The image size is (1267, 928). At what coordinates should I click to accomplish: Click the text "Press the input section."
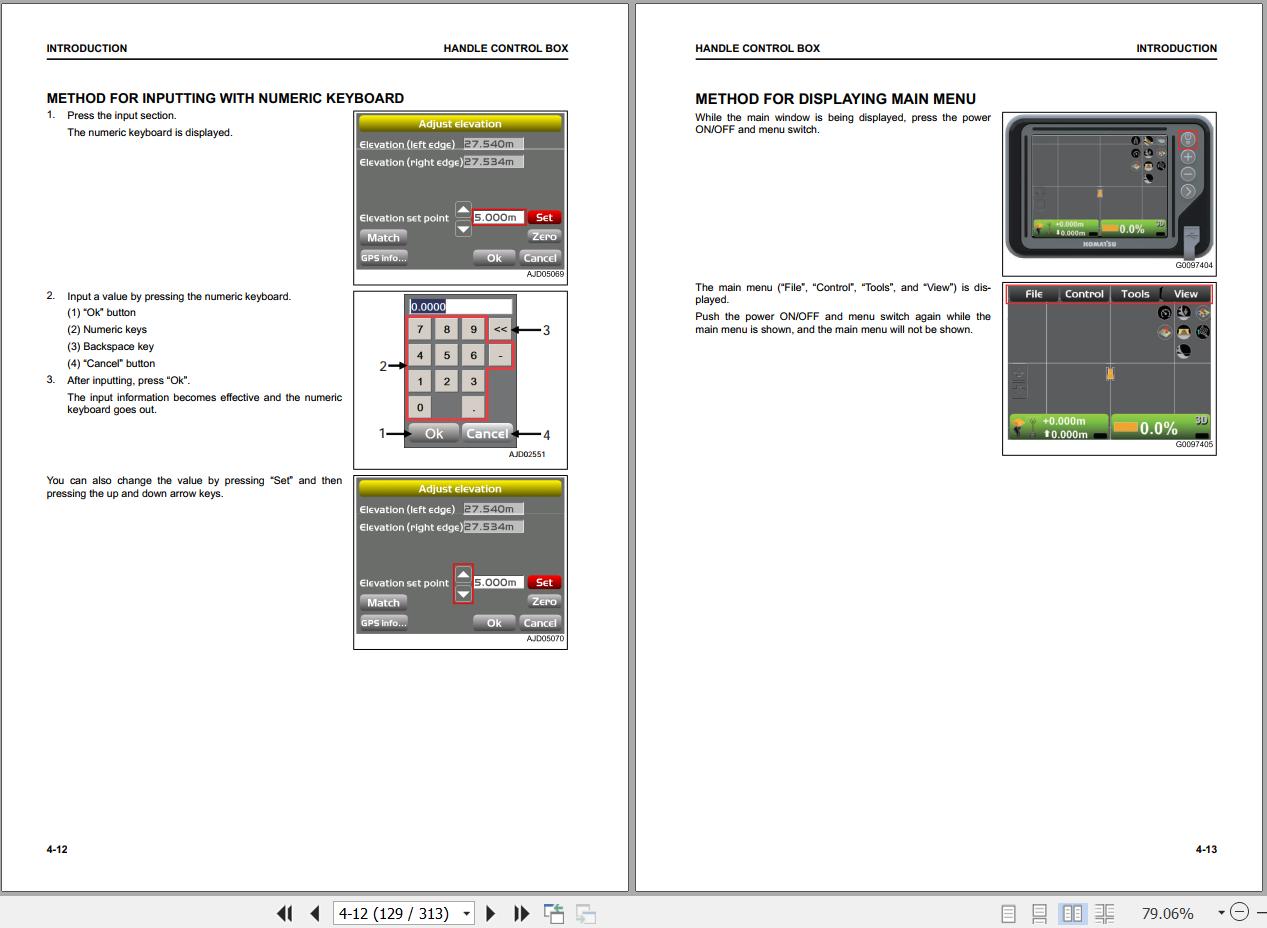coord(121,115)
